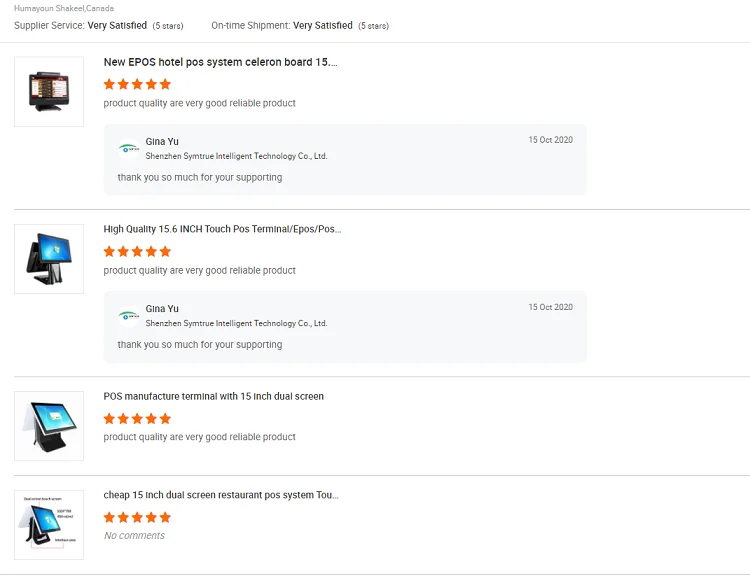This screenshot has height=576, width=750.
Task: Click star rating under New EPOS hotel pos
Action: point(137,84)
